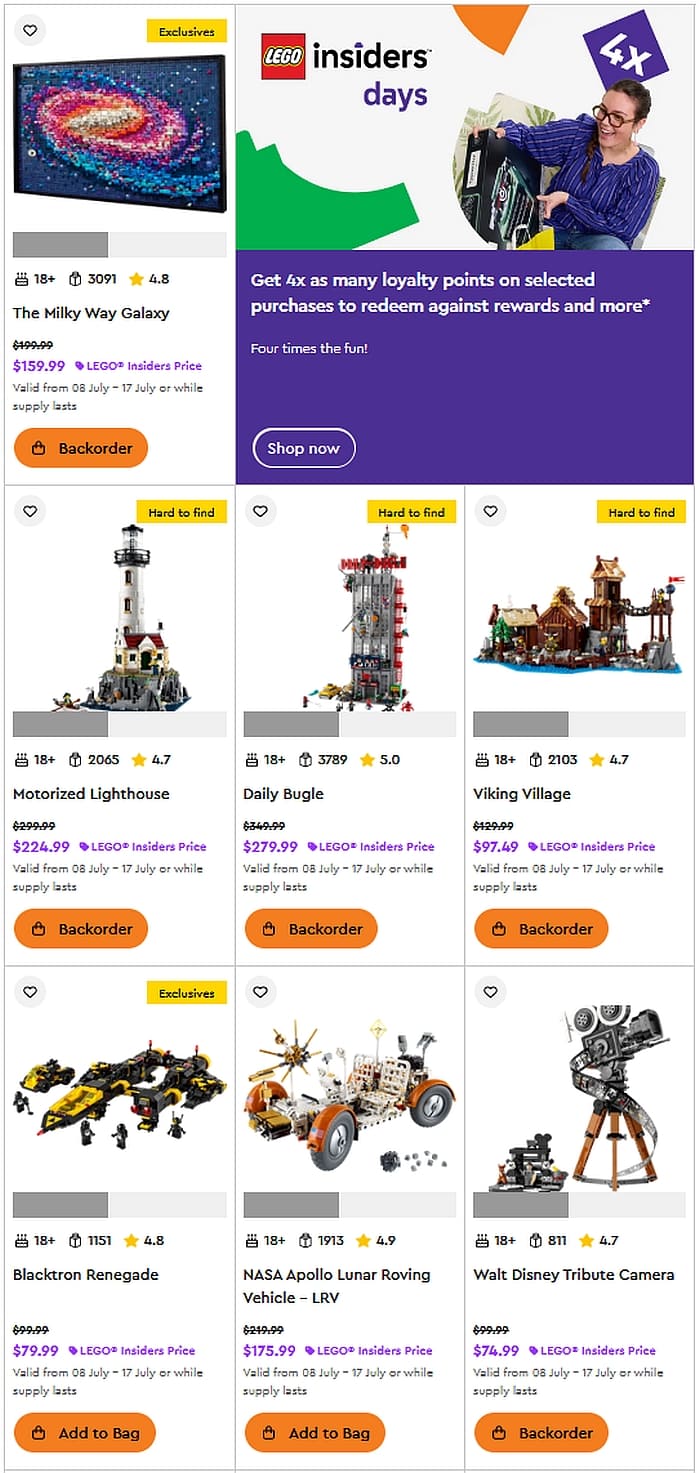The image size is (700, 1473).
Task: Add The Milky Way Galaxy to wishlist
Action: (30, 31)
